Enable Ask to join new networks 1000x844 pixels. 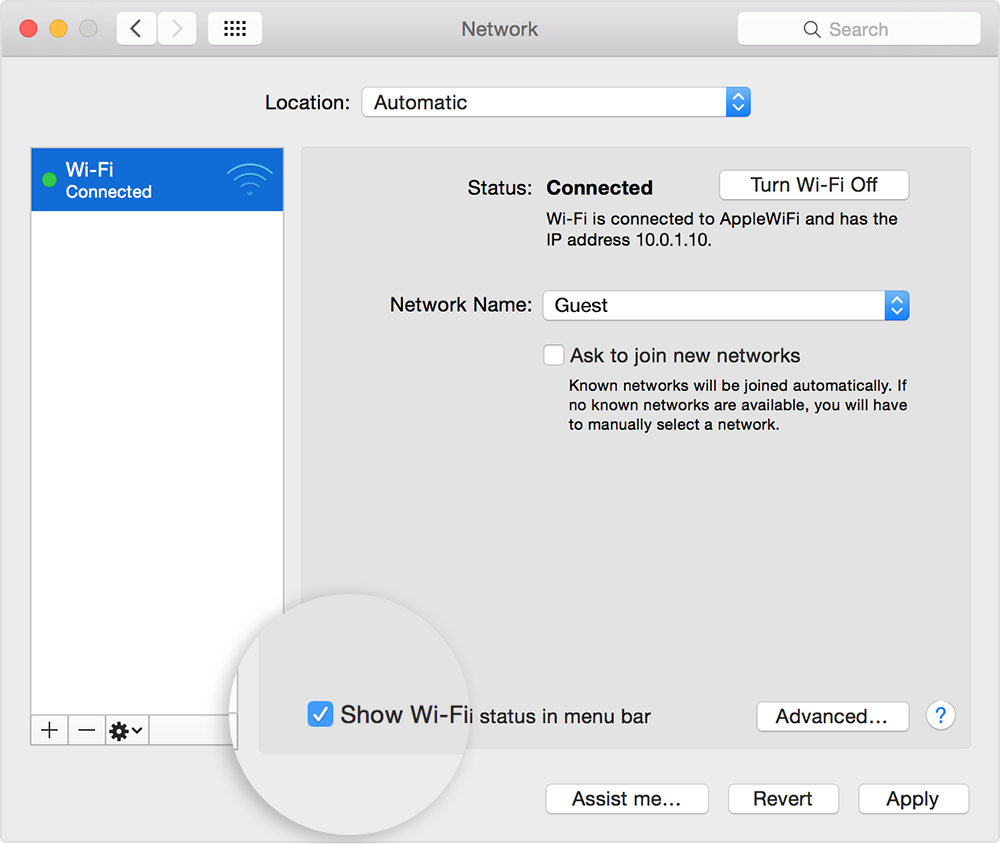tap(553, 354)
